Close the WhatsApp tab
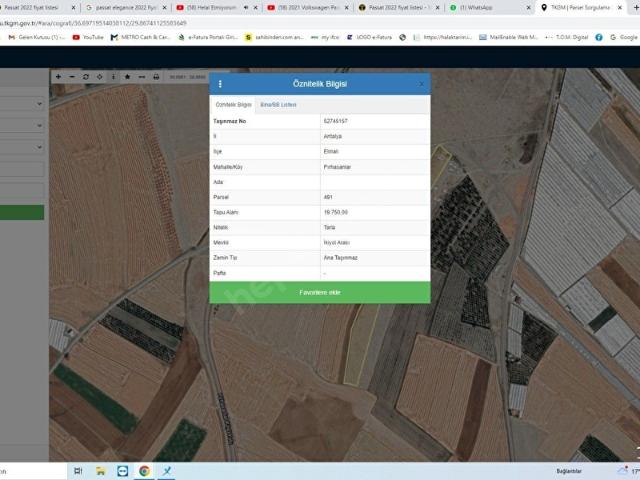The height and width of the screenshot is (480, 640). tap(529, 7)
